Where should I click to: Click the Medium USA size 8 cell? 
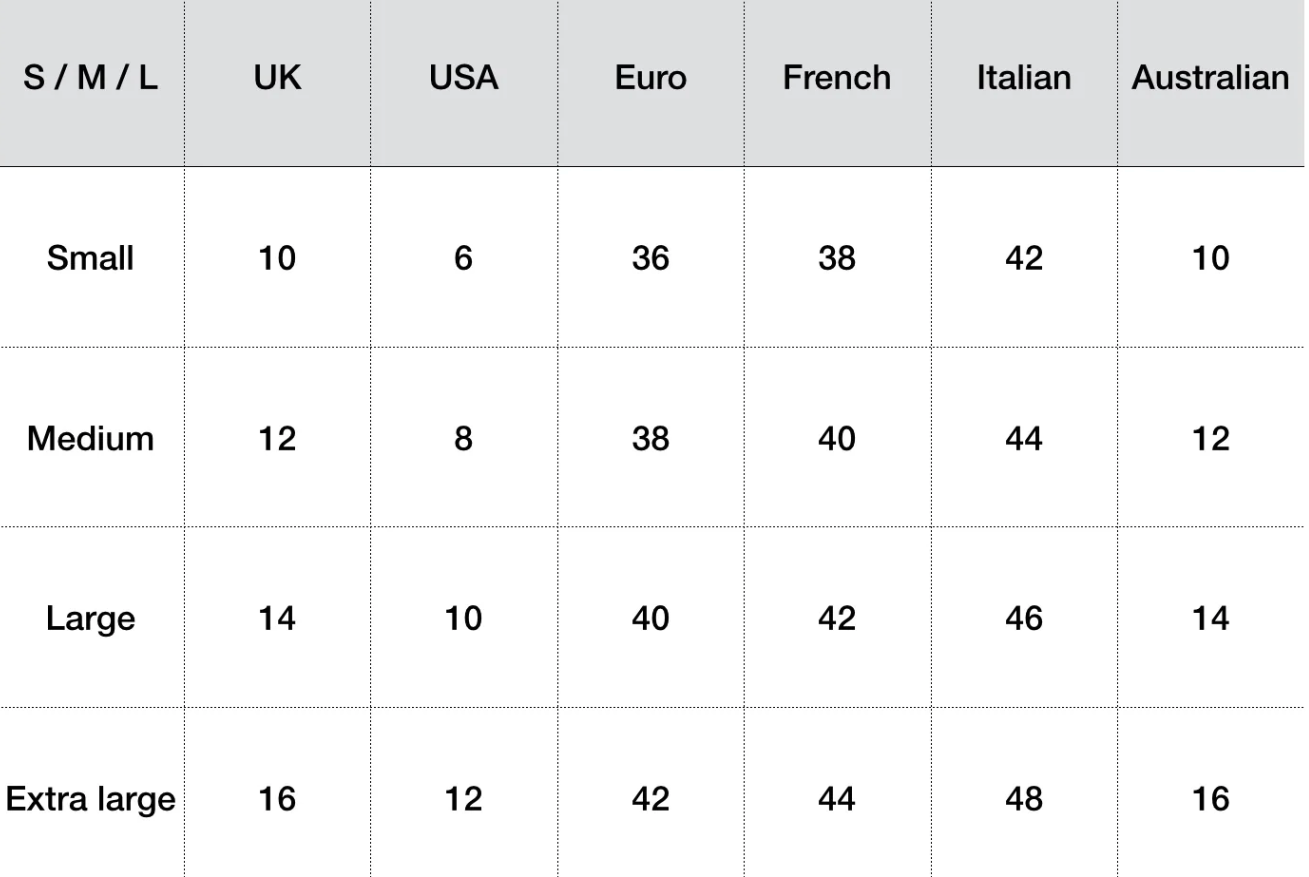click(x=464, y=438)
